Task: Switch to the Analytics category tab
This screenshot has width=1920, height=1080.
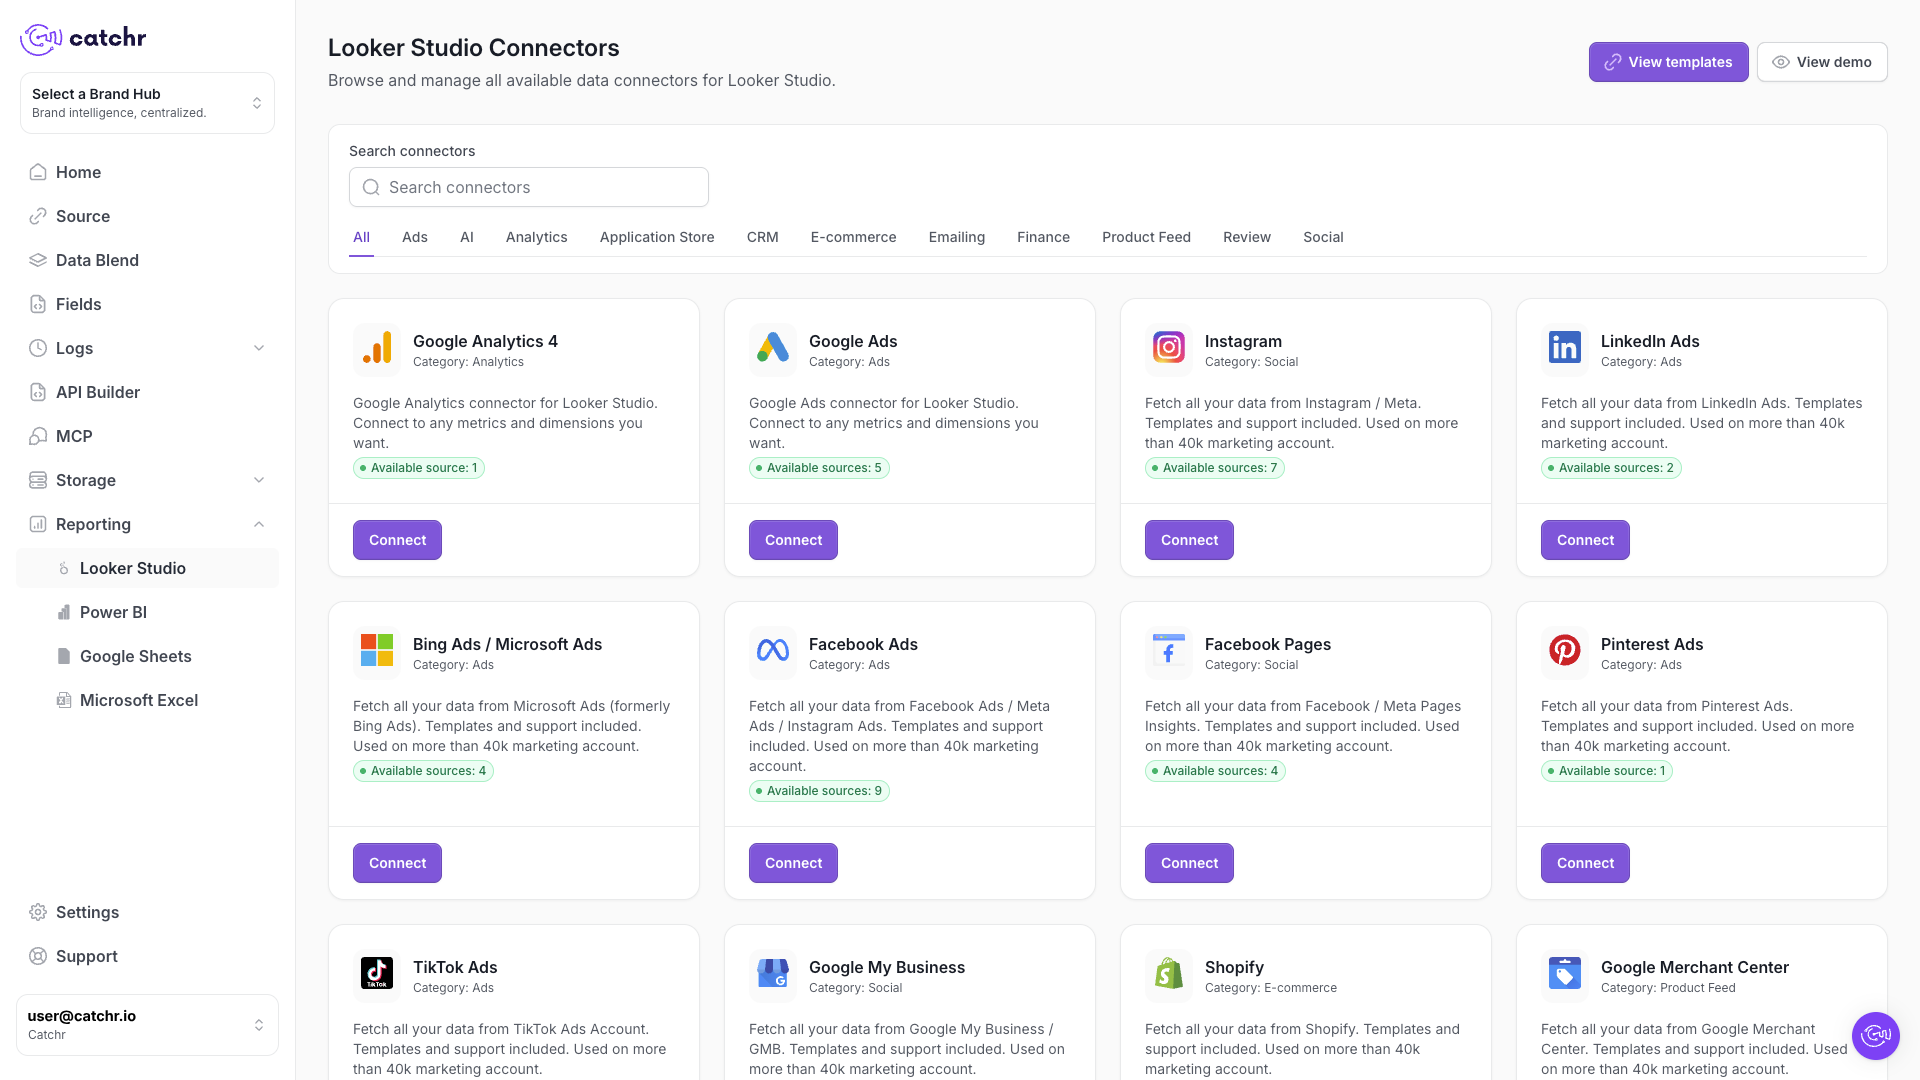Action: click(x=537, y=238)
